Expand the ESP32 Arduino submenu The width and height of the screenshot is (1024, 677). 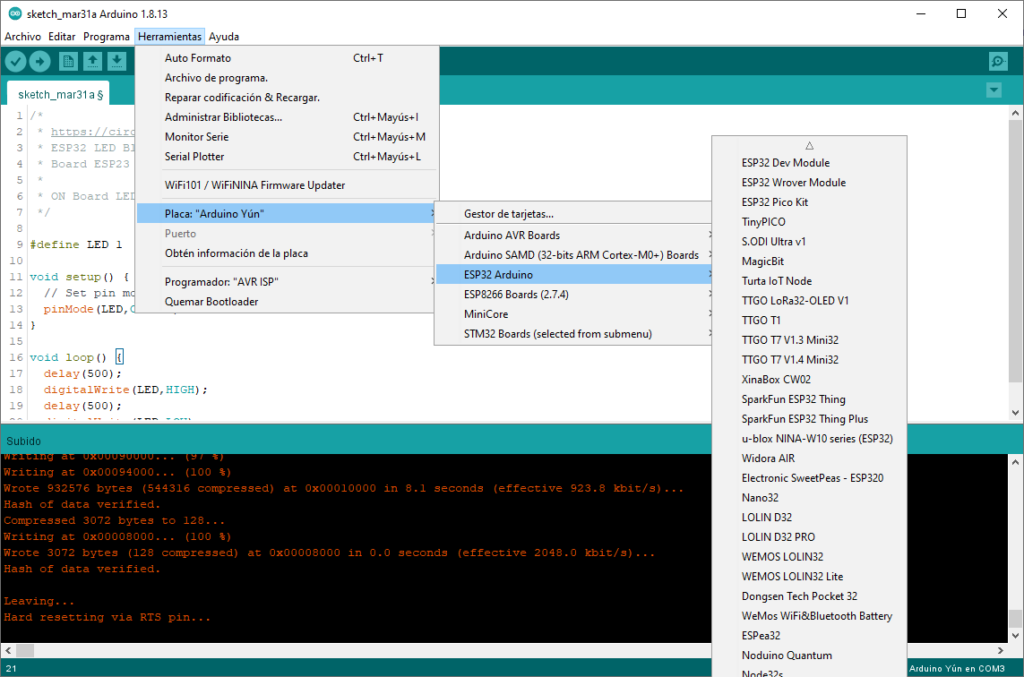[573, 274]
